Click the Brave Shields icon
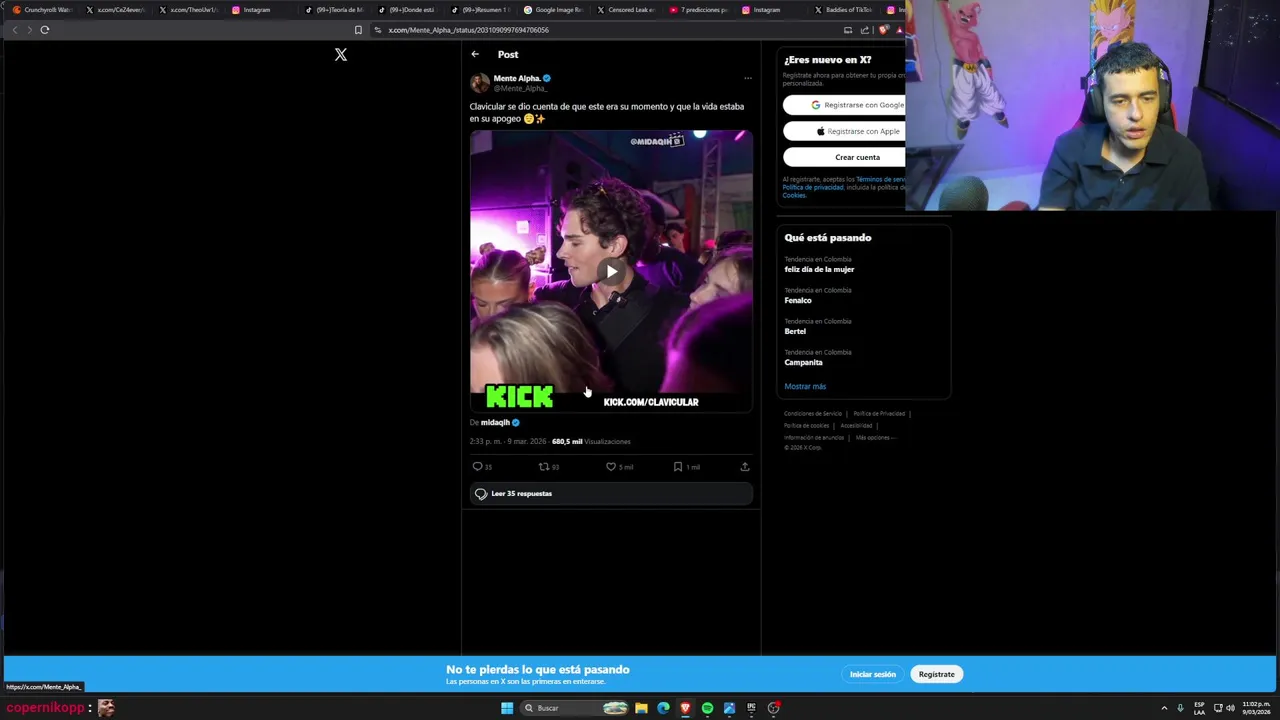Viewport: 1280px width, 720px height. point(883,30)
